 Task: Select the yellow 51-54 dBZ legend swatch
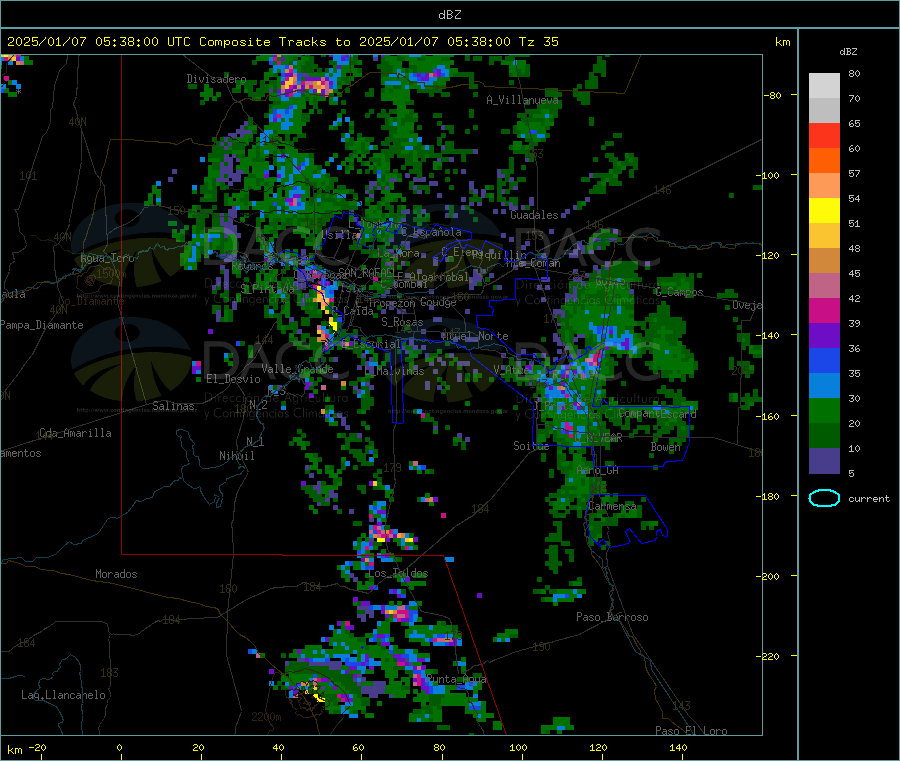824,211
